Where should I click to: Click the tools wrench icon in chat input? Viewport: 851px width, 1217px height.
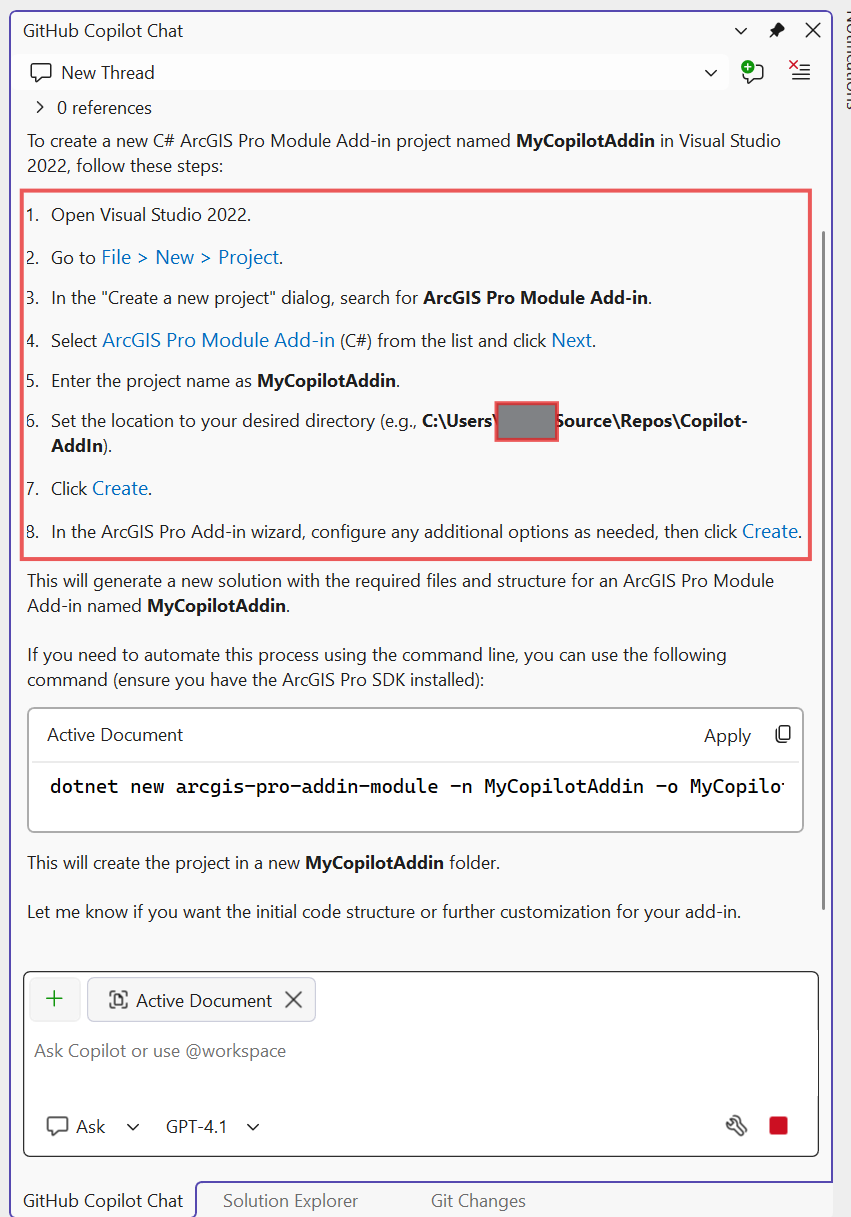click(x=736, y=1125)
